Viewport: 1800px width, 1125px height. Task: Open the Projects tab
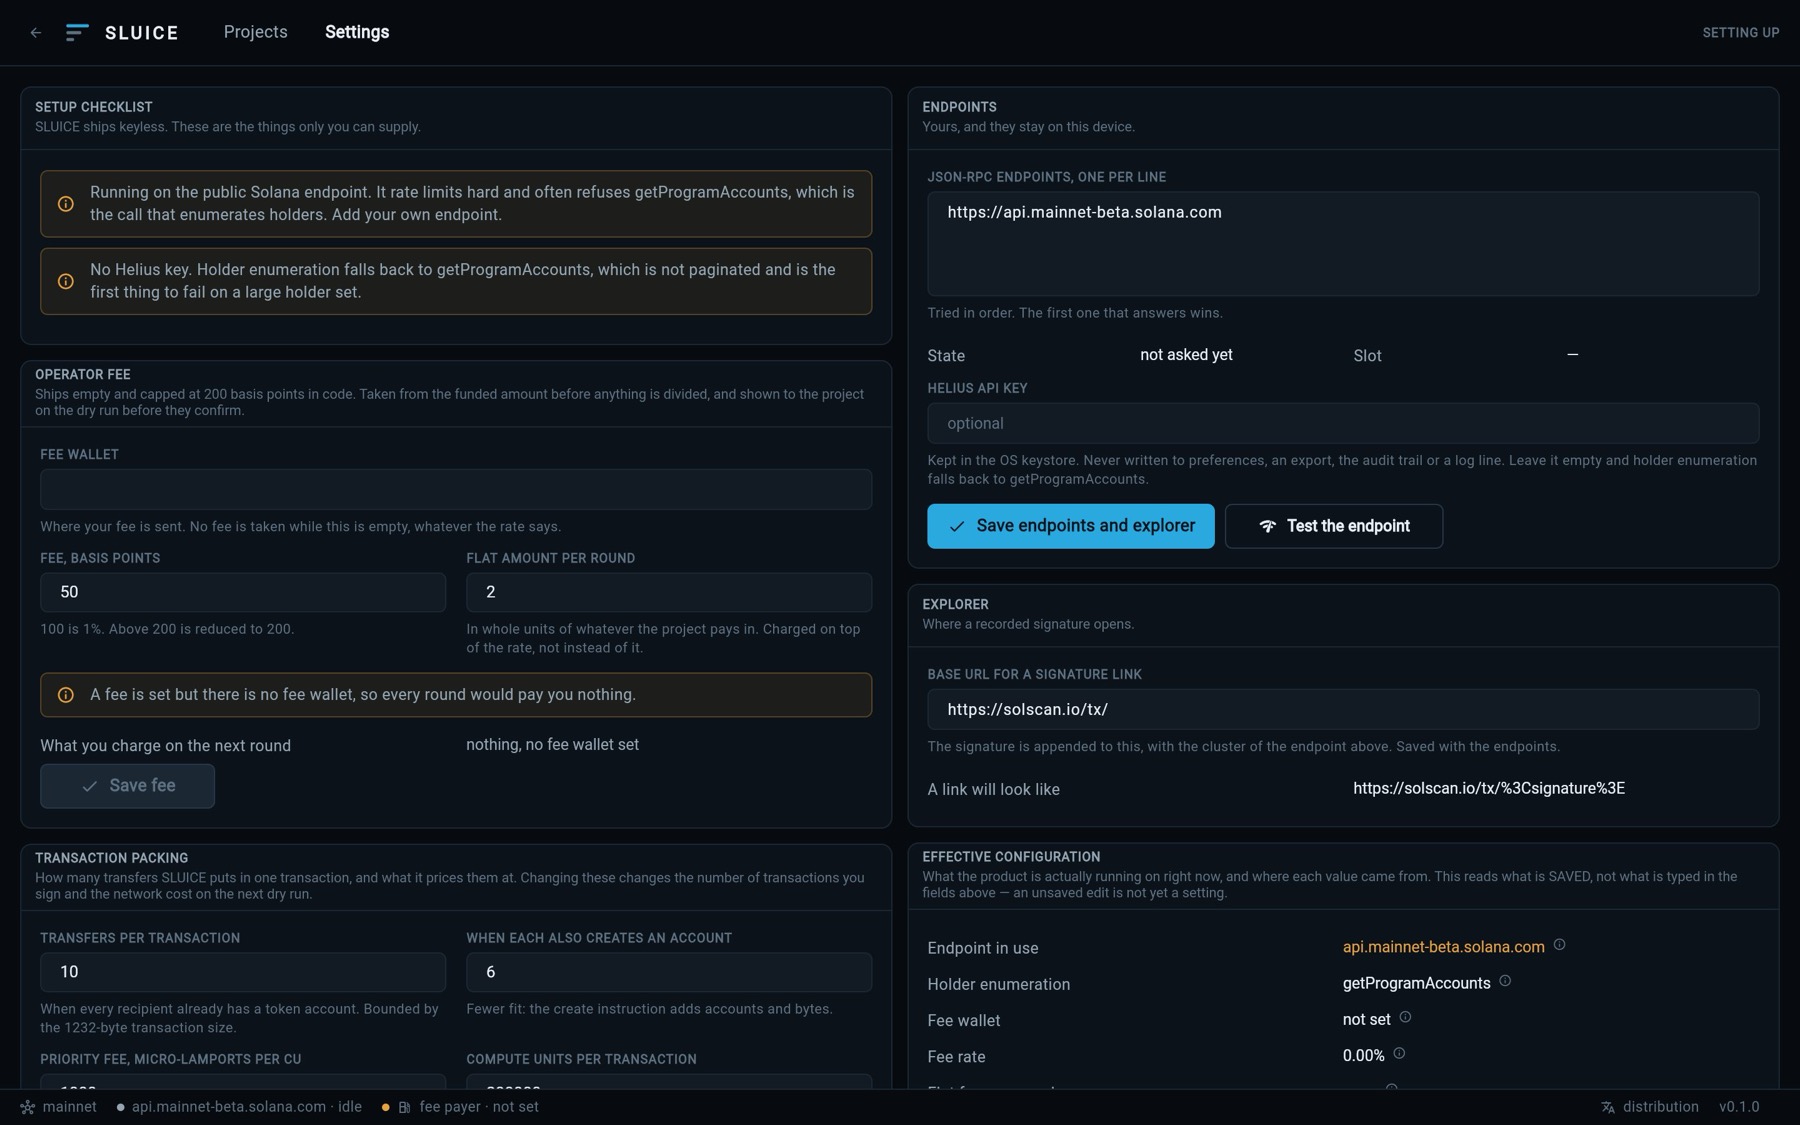(255, 32)
